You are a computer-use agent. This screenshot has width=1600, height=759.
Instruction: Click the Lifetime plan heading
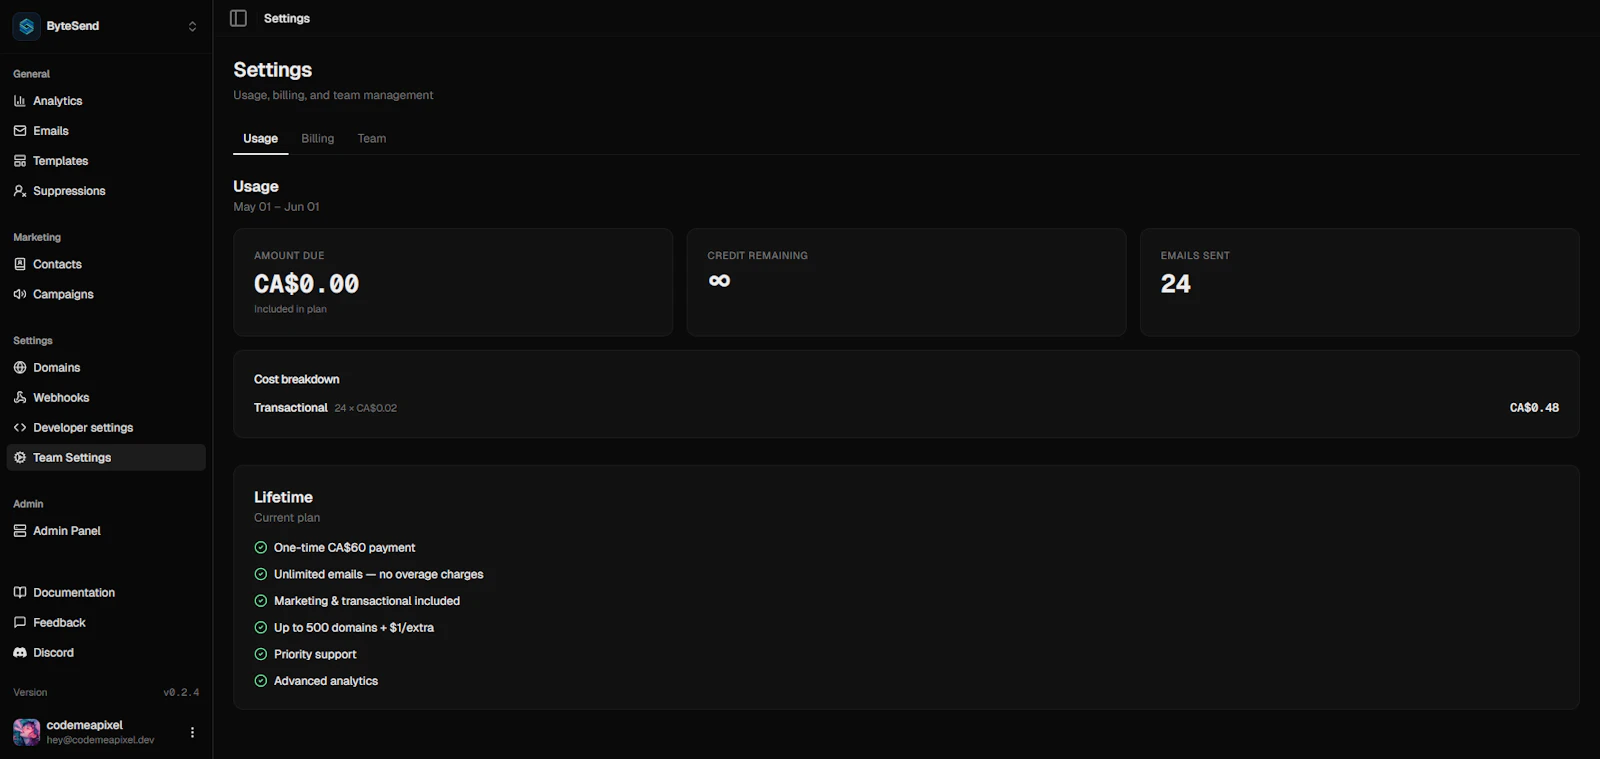[283, 497]
